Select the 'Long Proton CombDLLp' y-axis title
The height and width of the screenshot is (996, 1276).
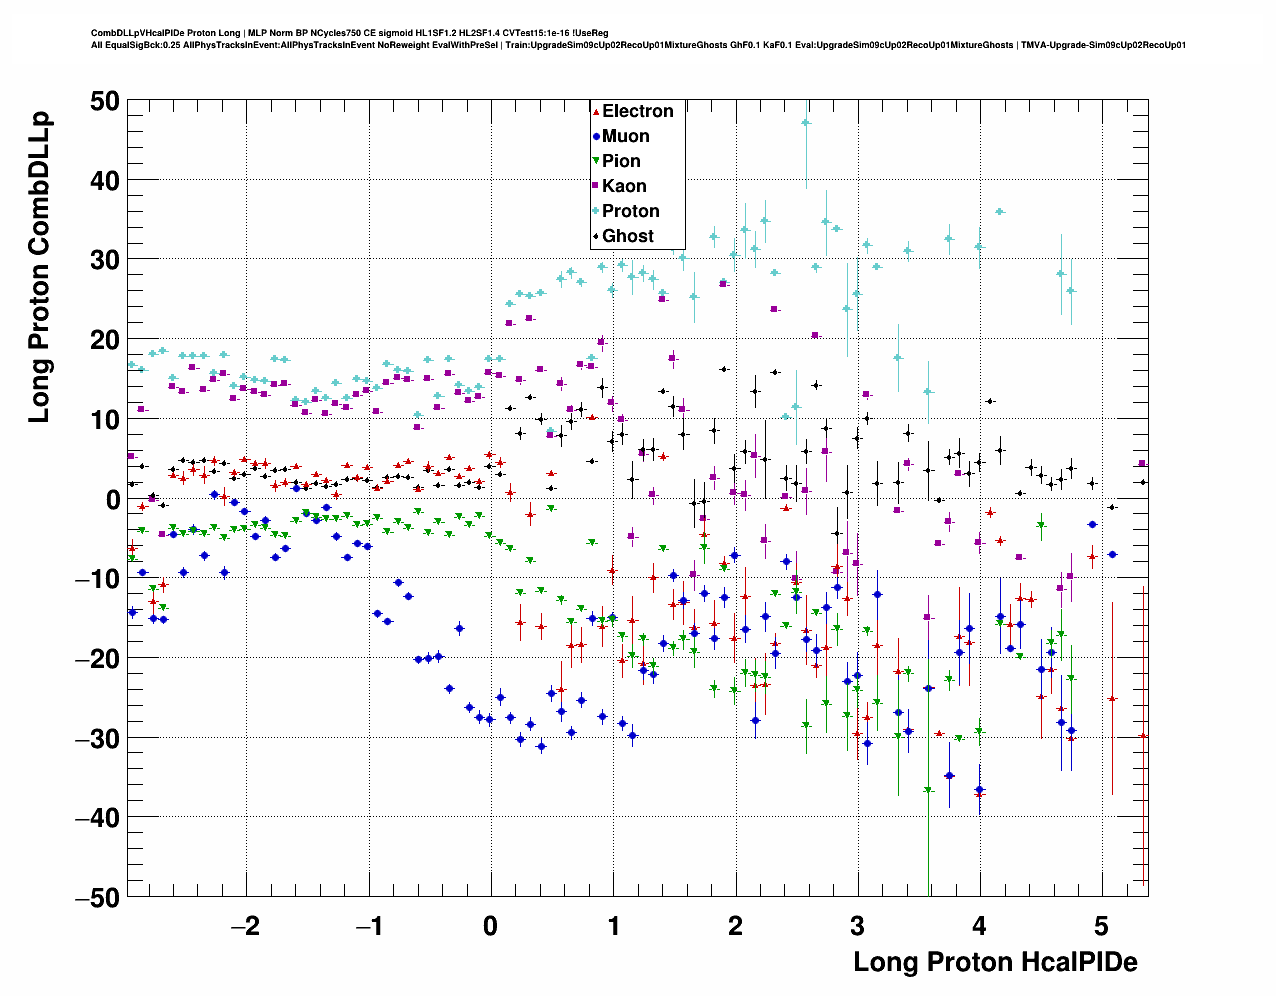pyautogui.click(x=39, y=268)
